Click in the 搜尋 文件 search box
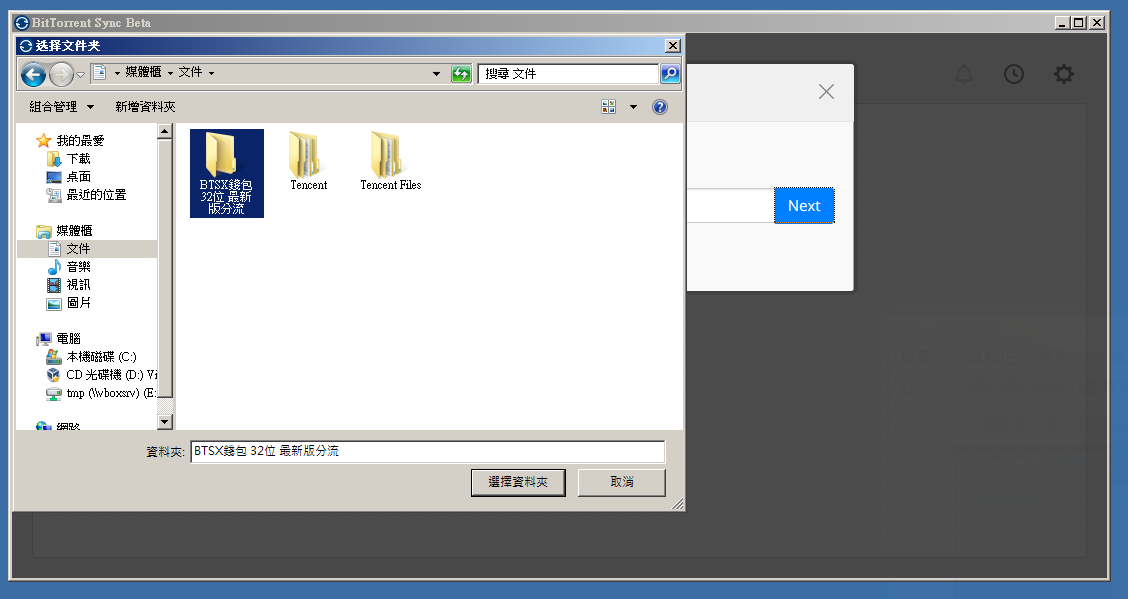 point(568,73)
